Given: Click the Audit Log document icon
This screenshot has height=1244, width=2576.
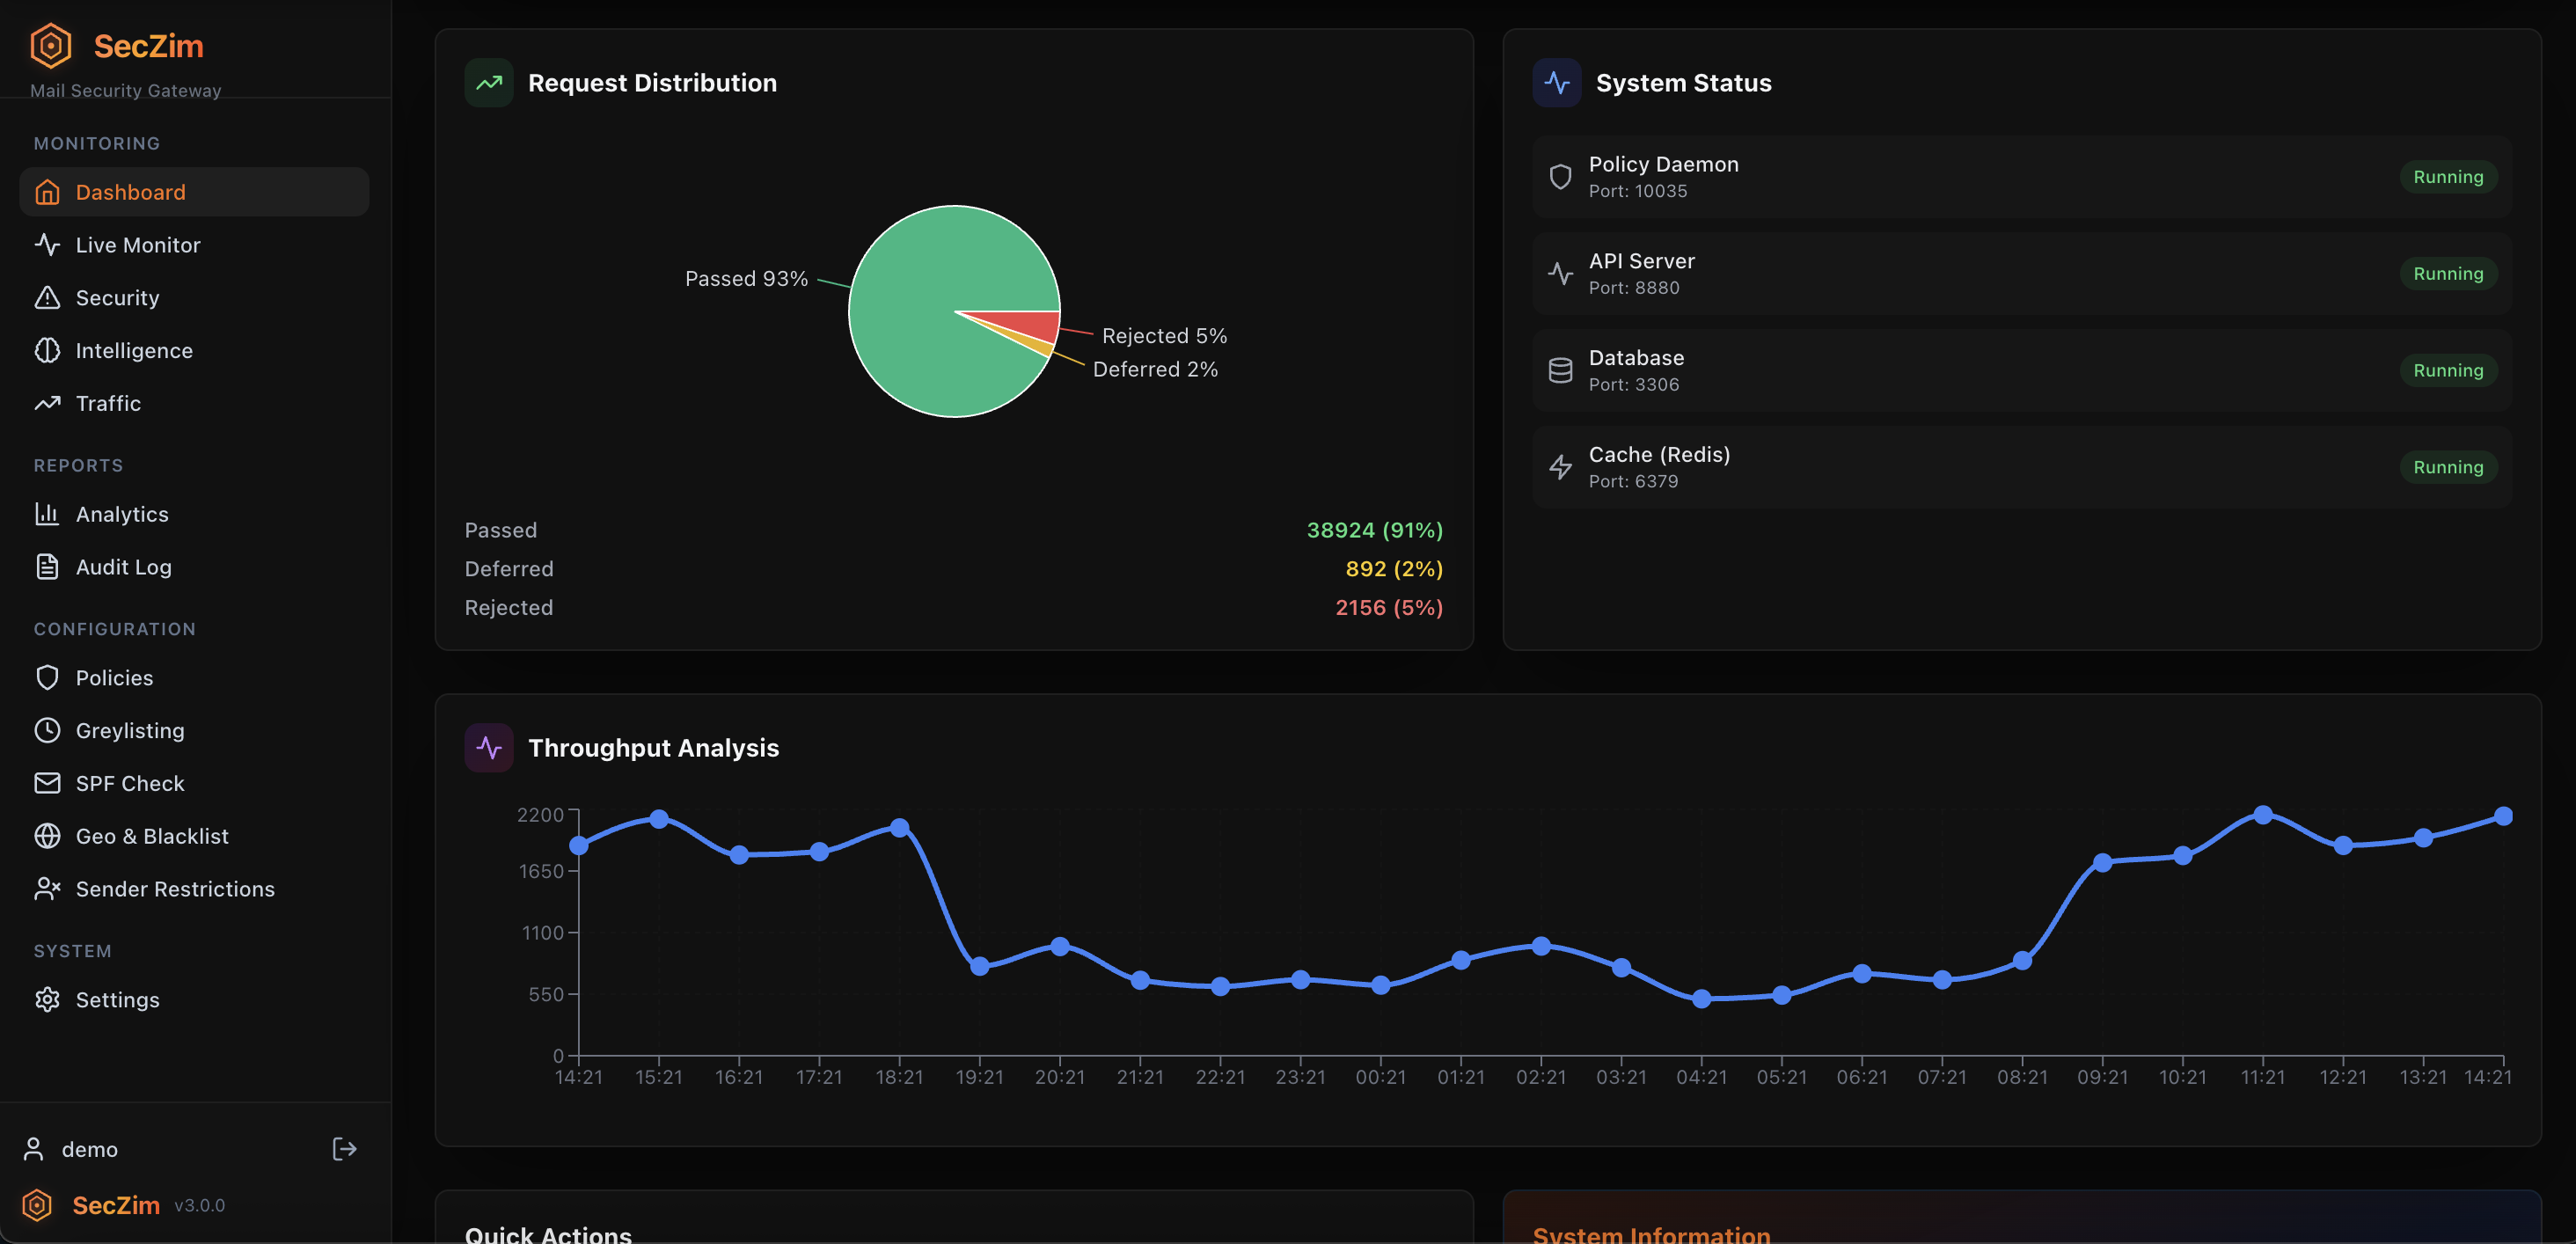Looking at the screenshot, I should [x=47, y=566].
